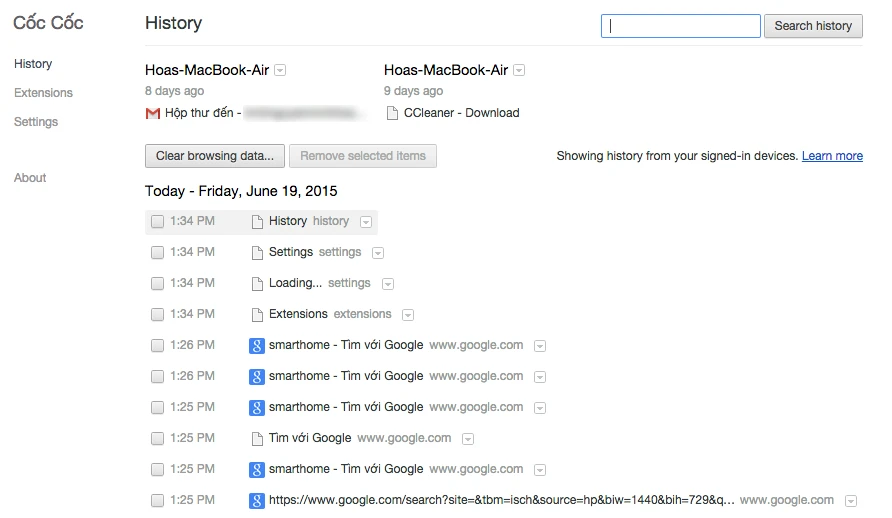The image size is (892, 518).
Task: Click the page icon beside the Loading... entry
Action: click(x=257, y=284)
